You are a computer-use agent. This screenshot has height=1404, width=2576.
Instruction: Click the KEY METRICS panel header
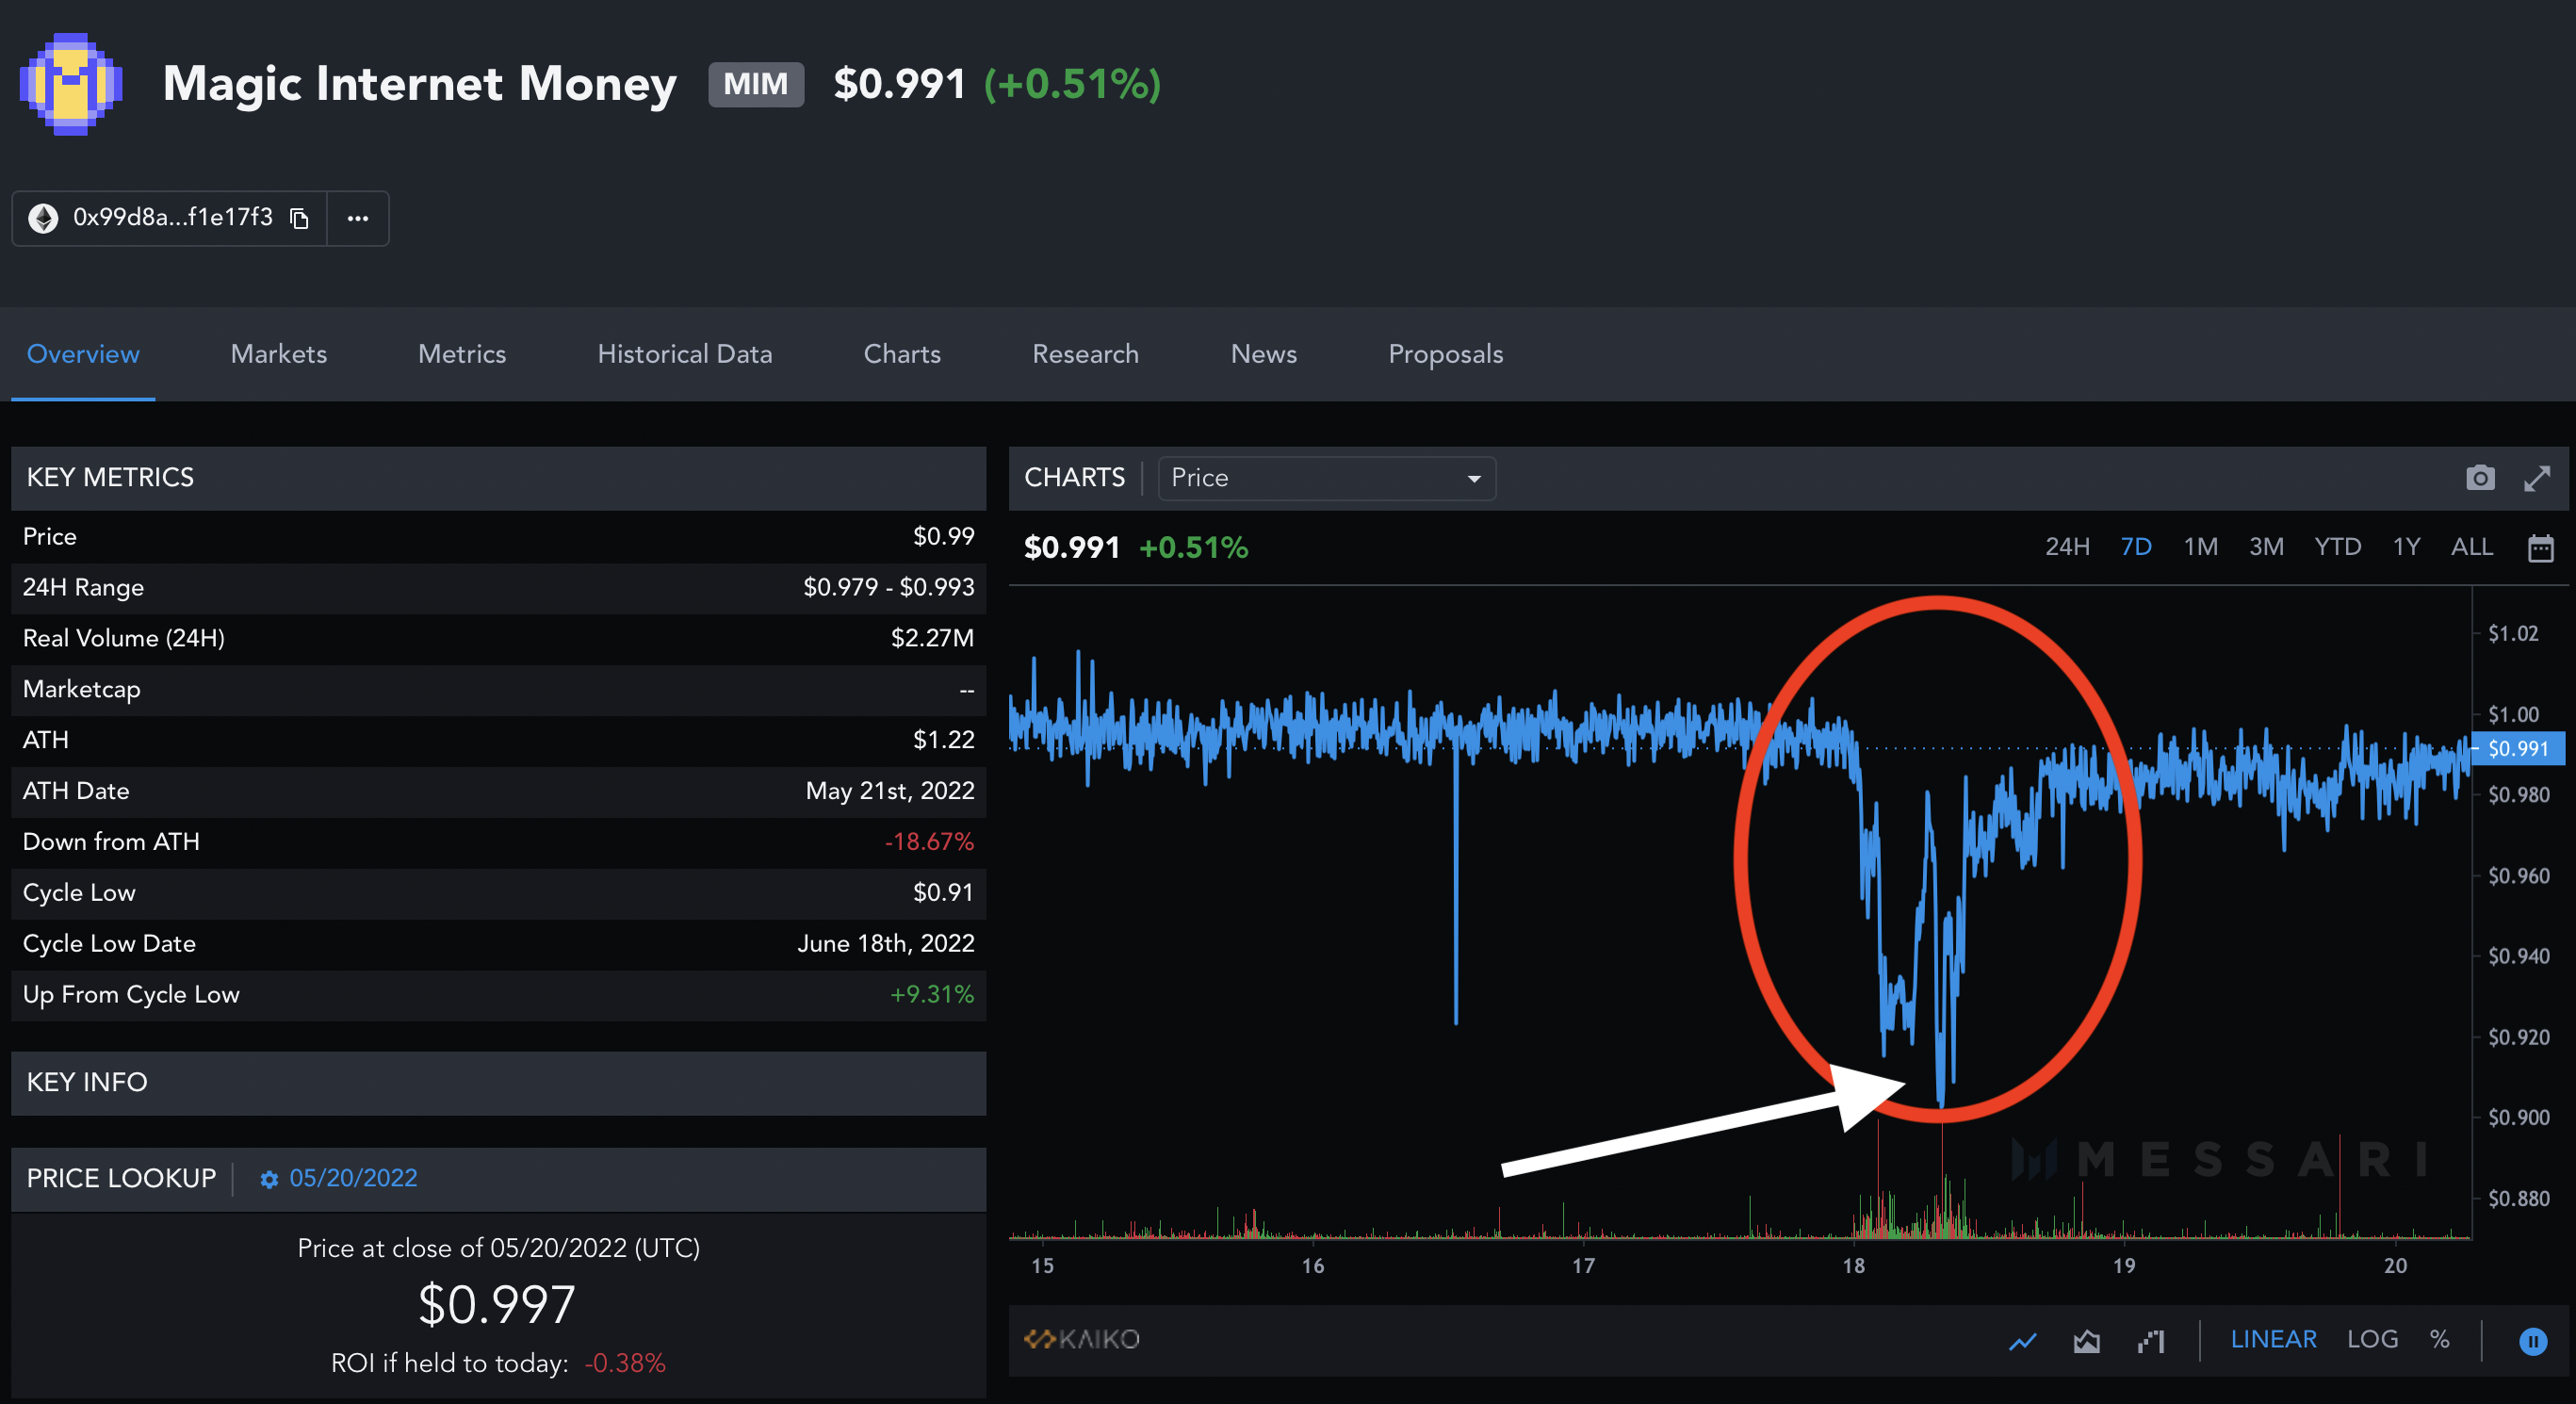pyautogui.click(x=498, y=478)
